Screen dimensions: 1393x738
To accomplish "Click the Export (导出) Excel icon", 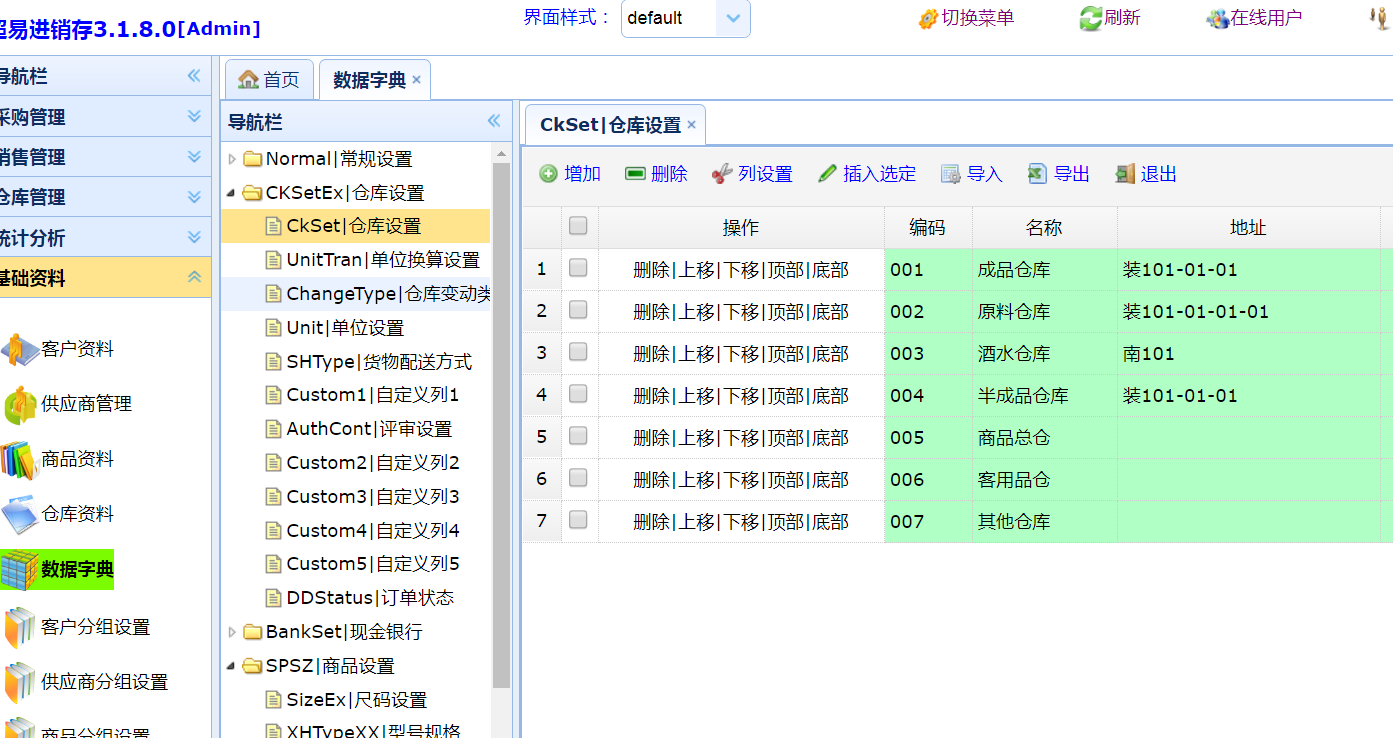I will tap(1037, 174).
